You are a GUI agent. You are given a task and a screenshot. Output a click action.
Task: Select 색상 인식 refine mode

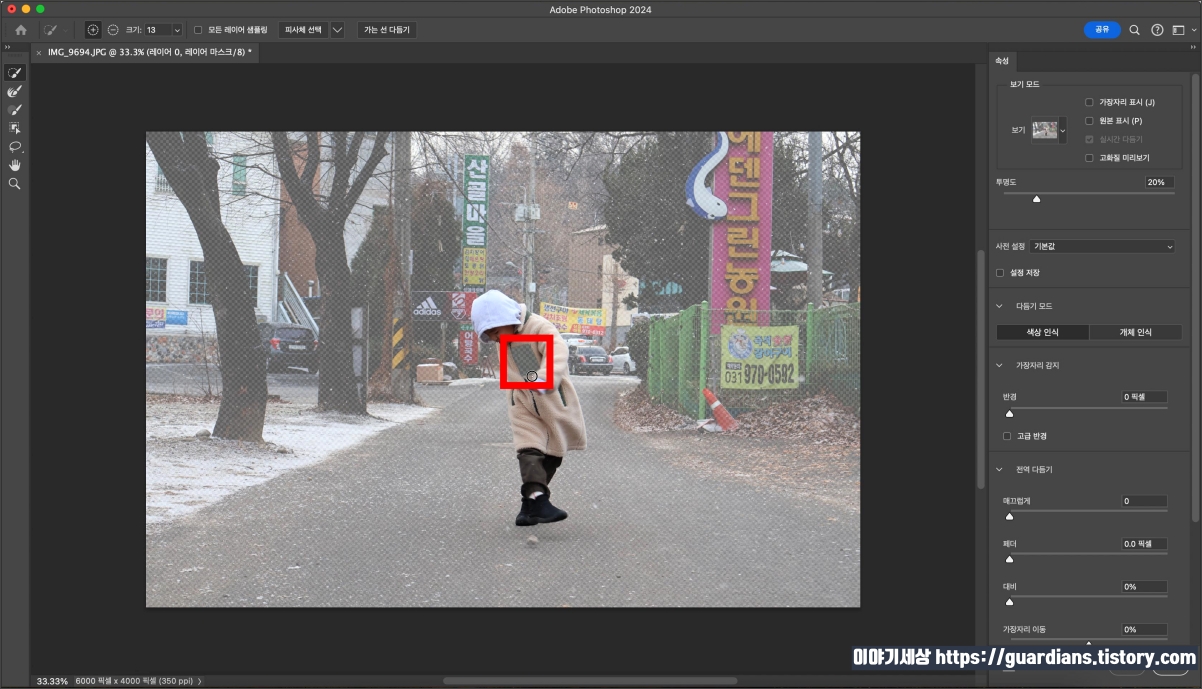[1042, 332]
